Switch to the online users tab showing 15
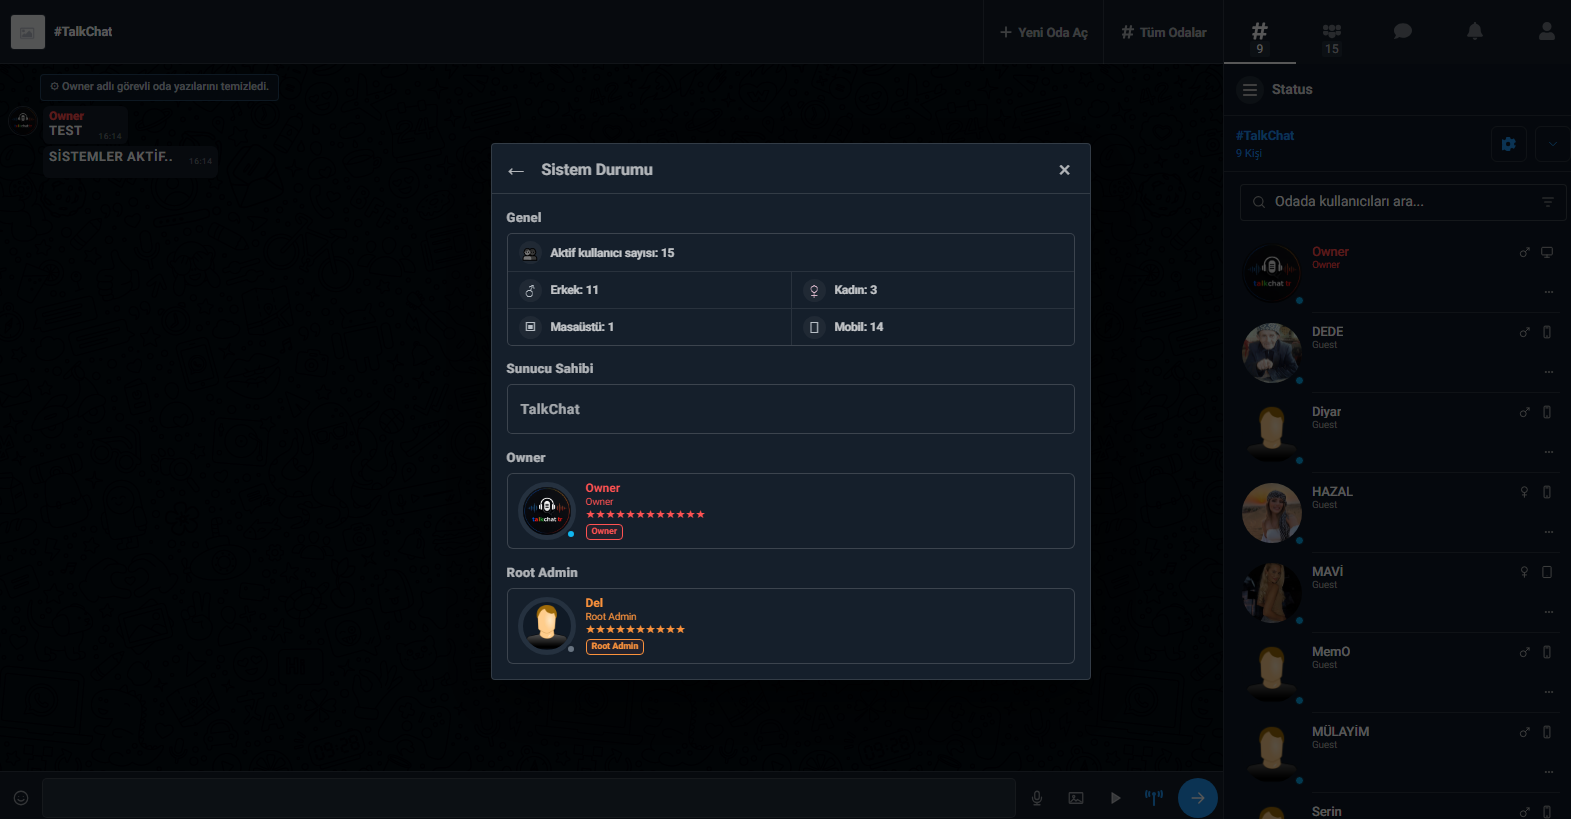The width and height of the screenshot is (1571, 819). 1332,38
